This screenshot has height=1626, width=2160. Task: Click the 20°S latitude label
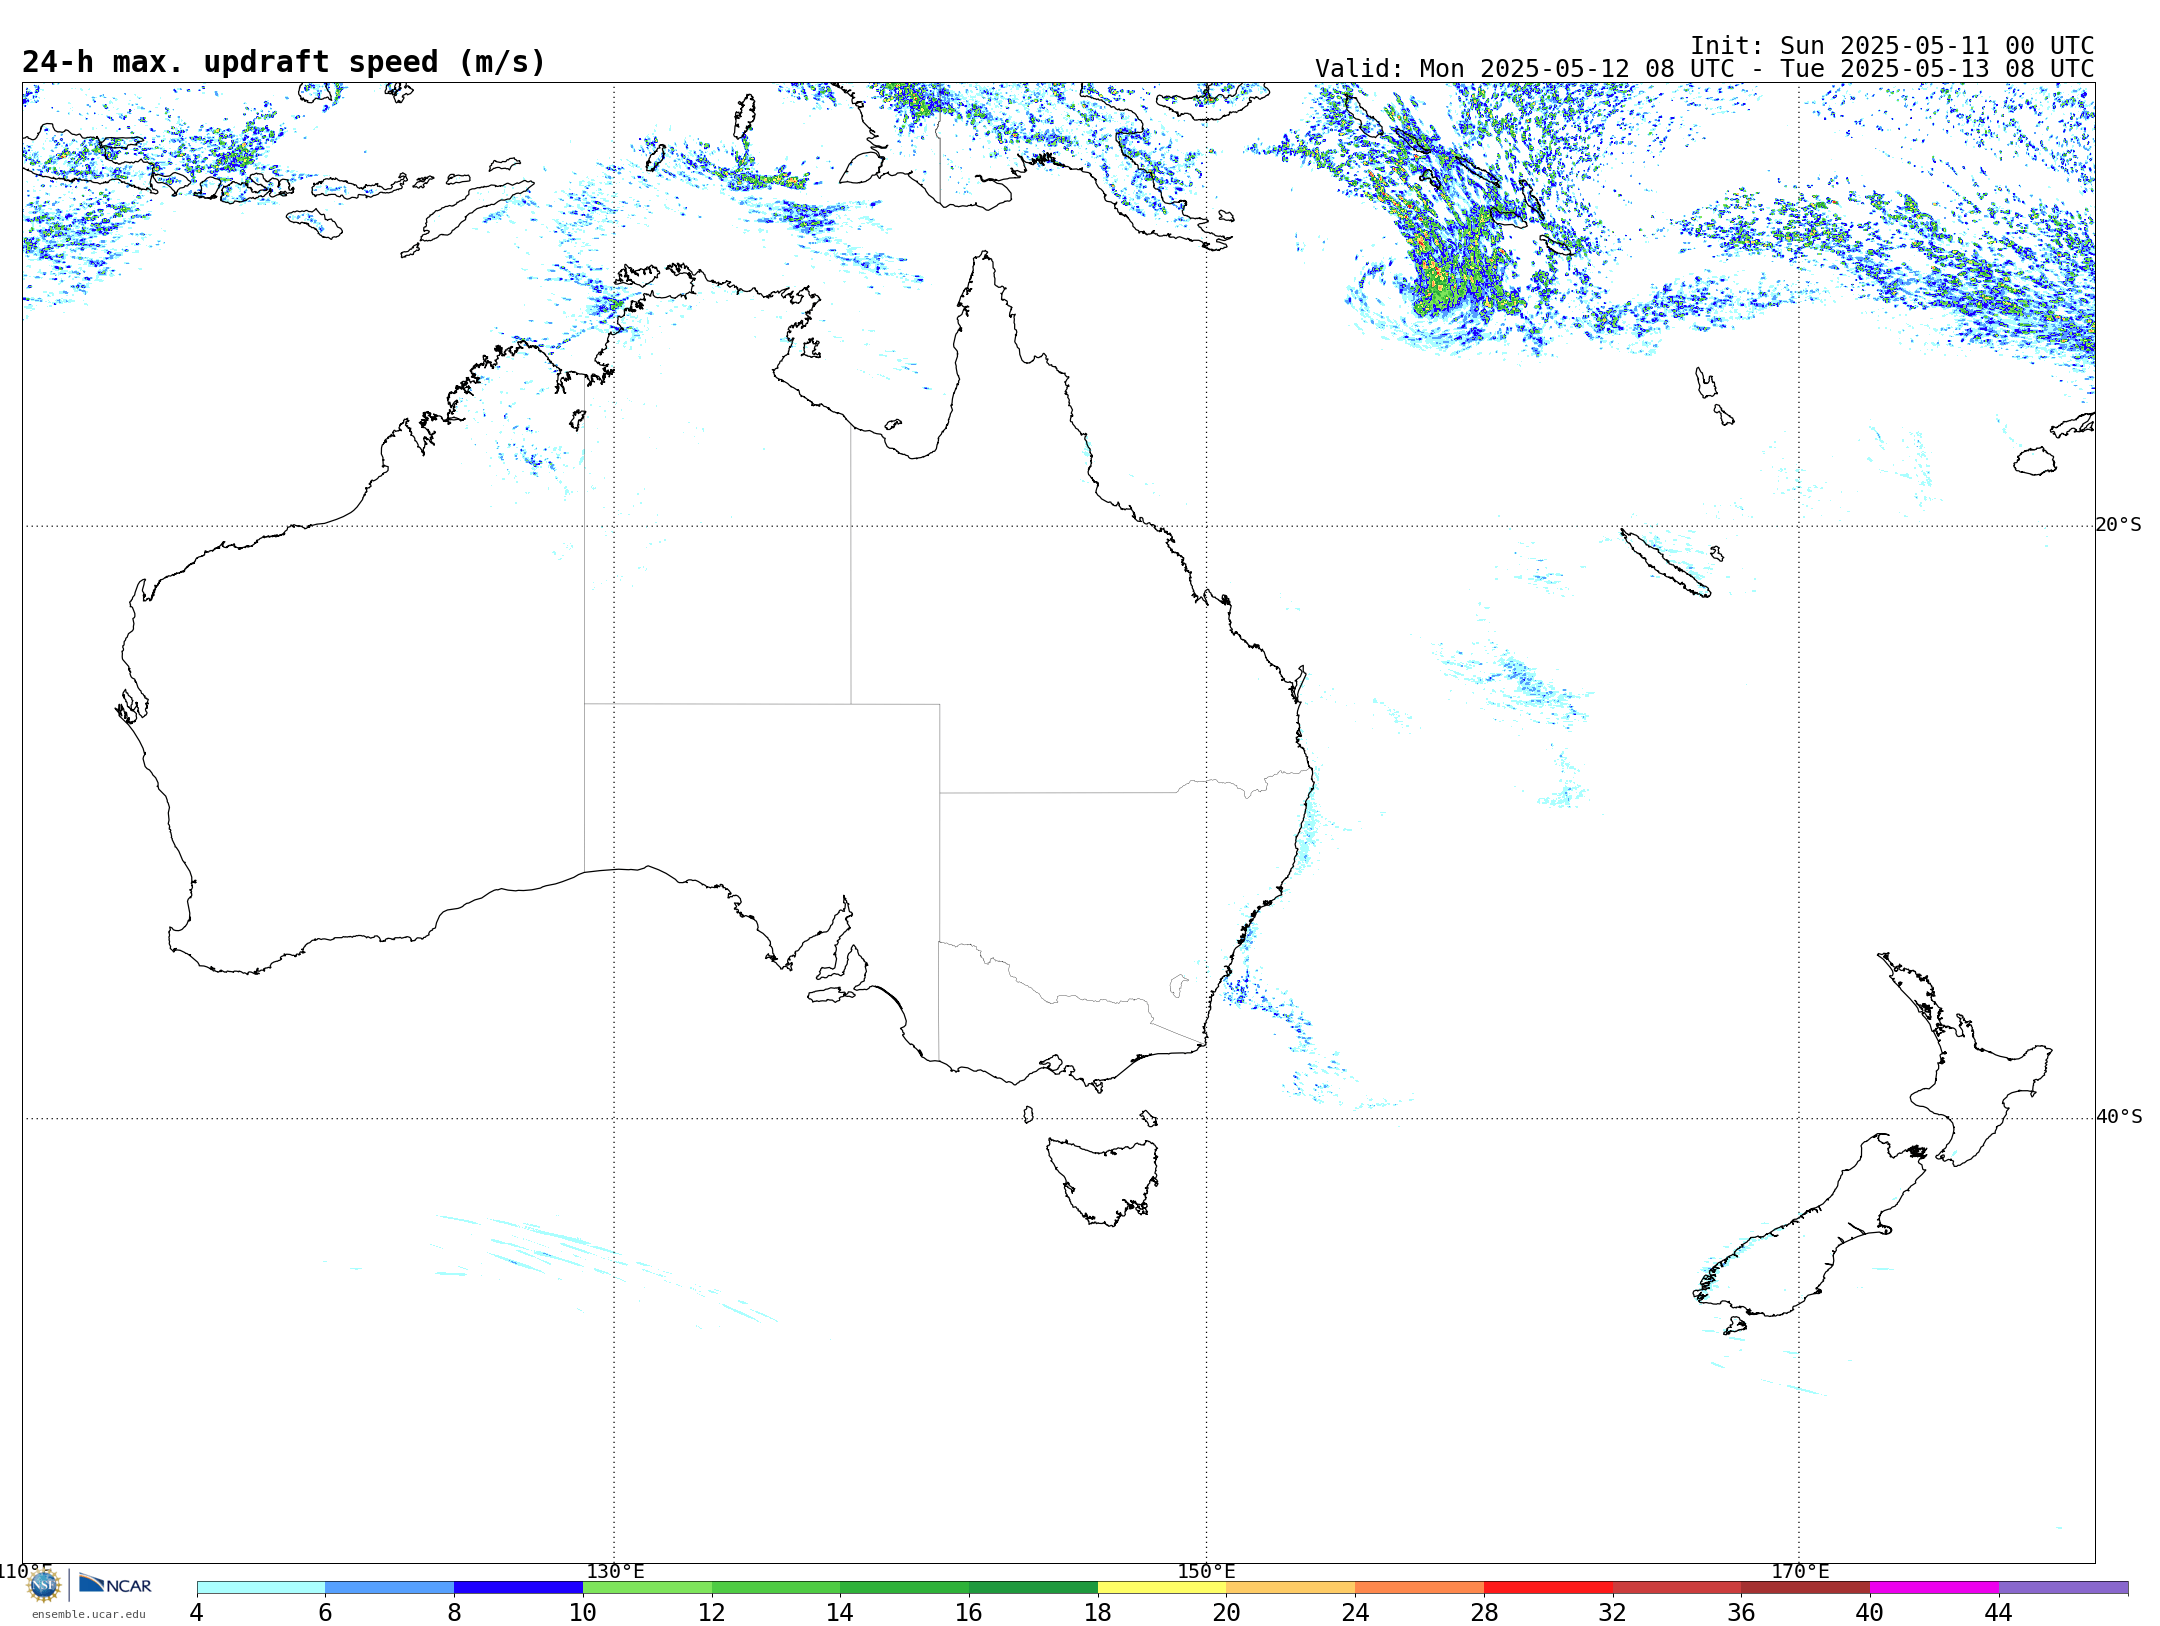[2119, 525]
